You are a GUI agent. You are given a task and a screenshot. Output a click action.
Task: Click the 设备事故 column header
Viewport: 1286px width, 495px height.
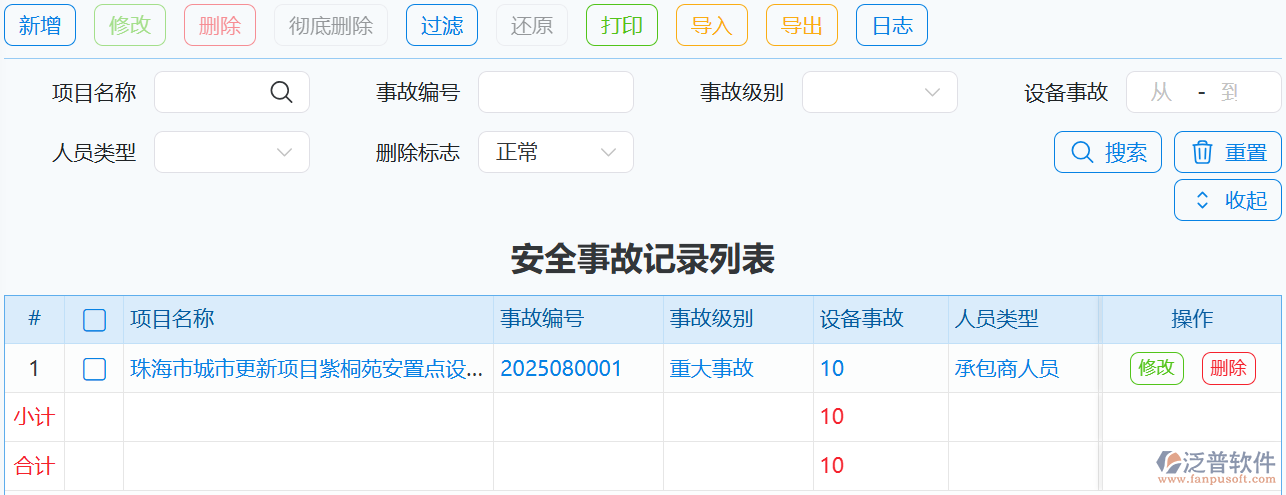pyautogui.click(x=862, y=319)
